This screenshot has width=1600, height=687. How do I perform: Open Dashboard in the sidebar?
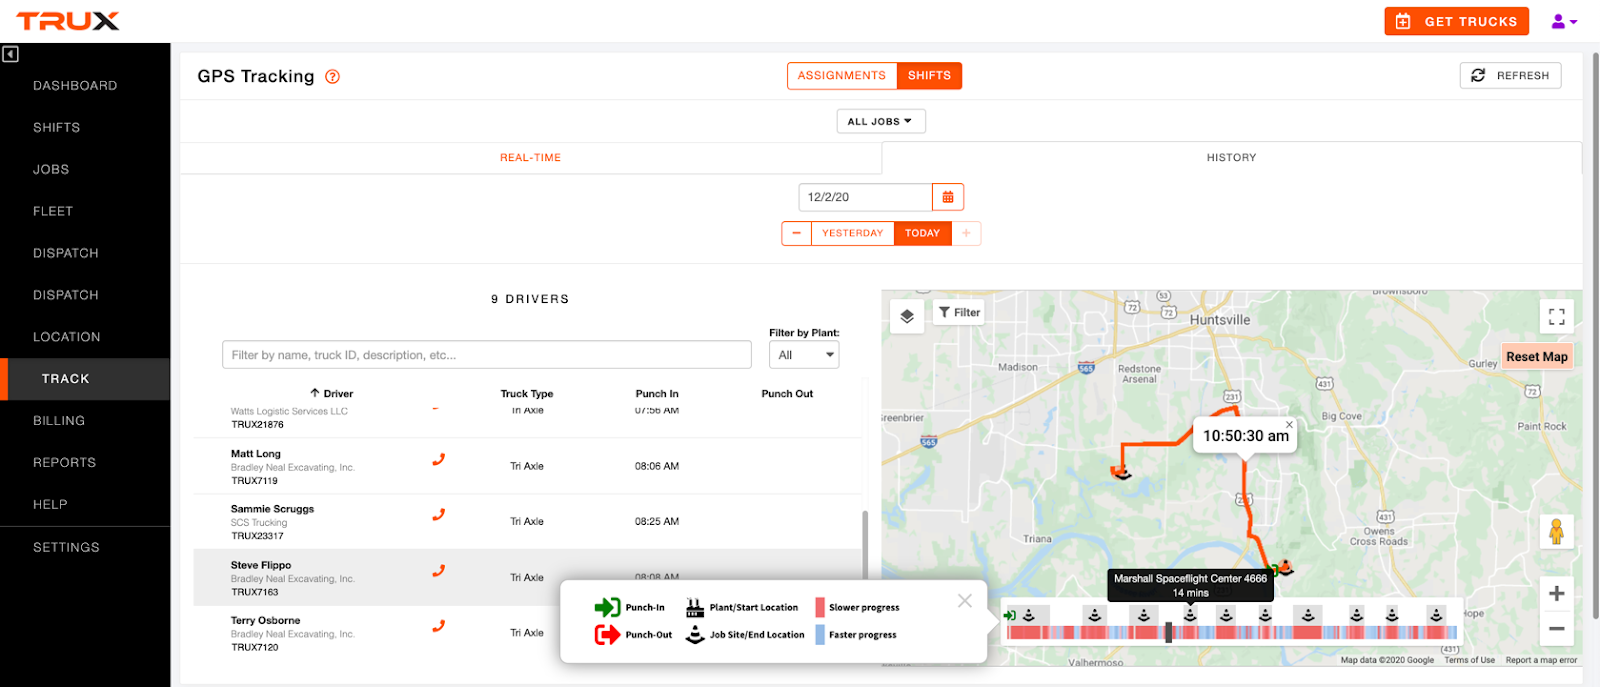point(75,86)
